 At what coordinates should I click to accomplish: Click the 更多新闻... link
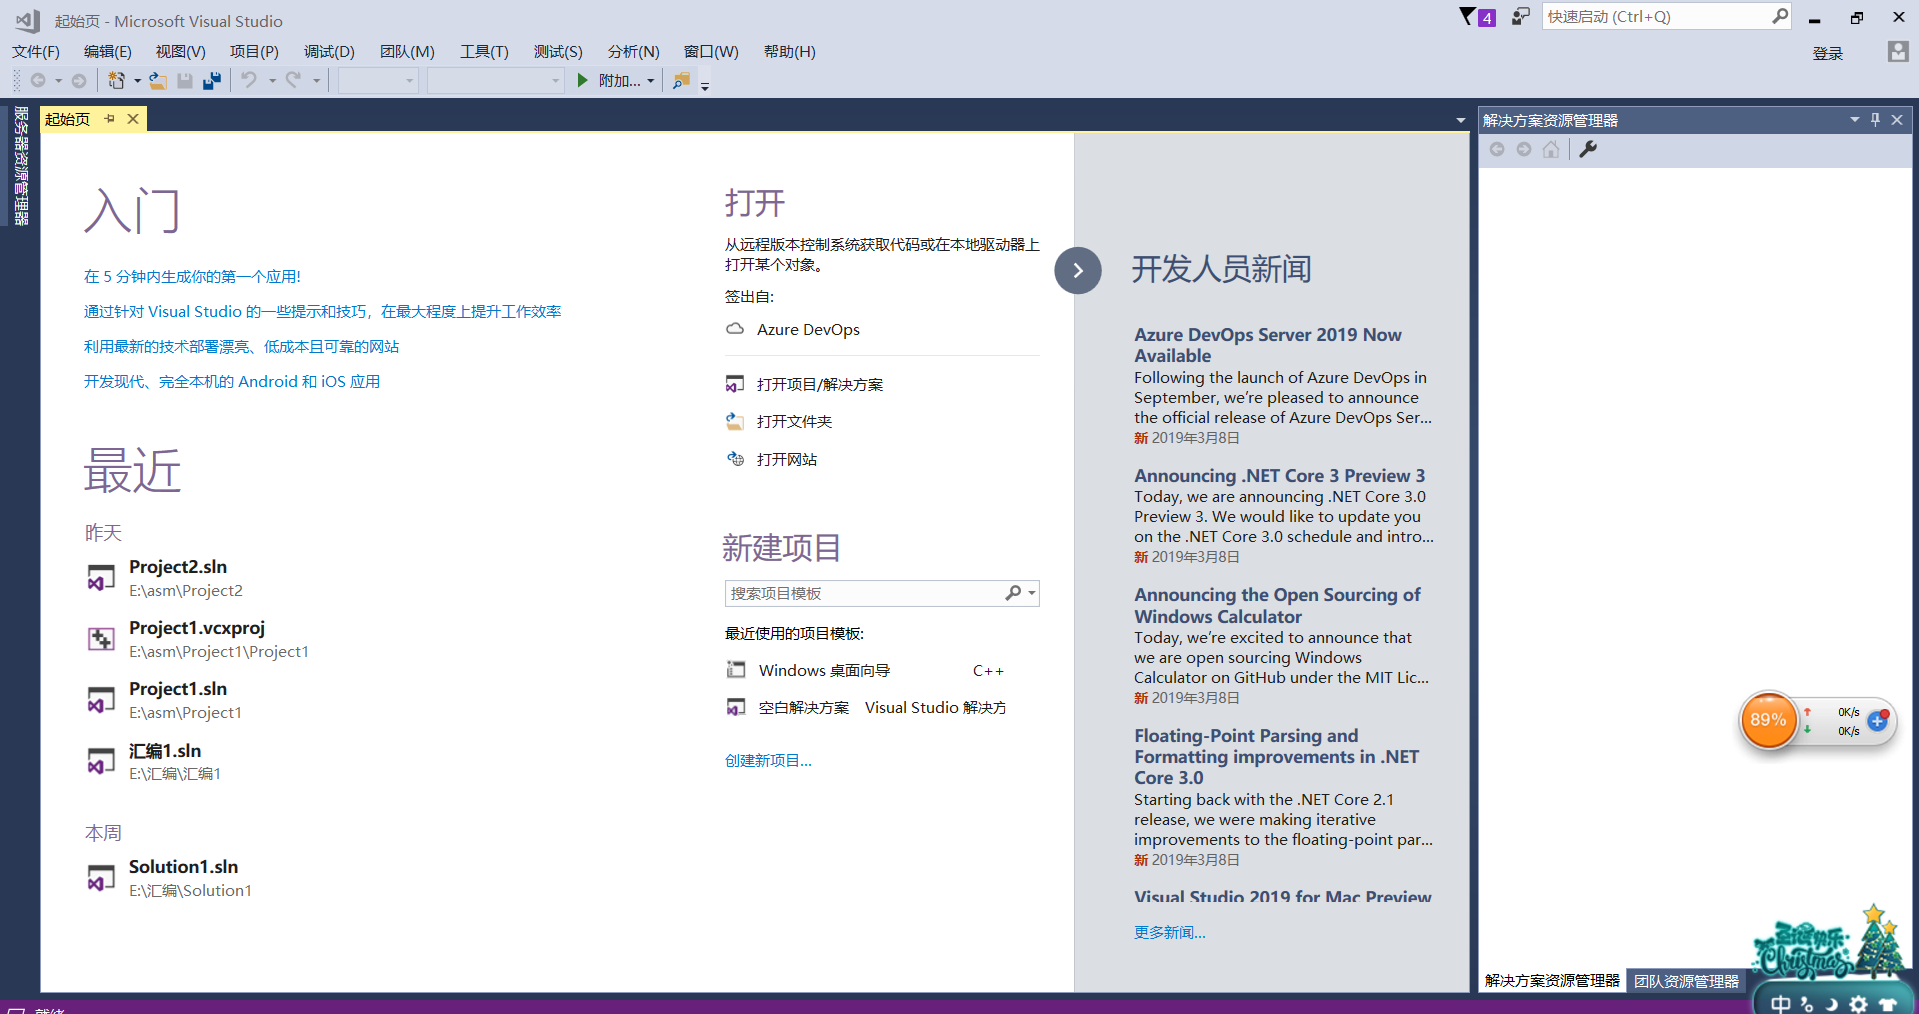tap(1170, 932)
